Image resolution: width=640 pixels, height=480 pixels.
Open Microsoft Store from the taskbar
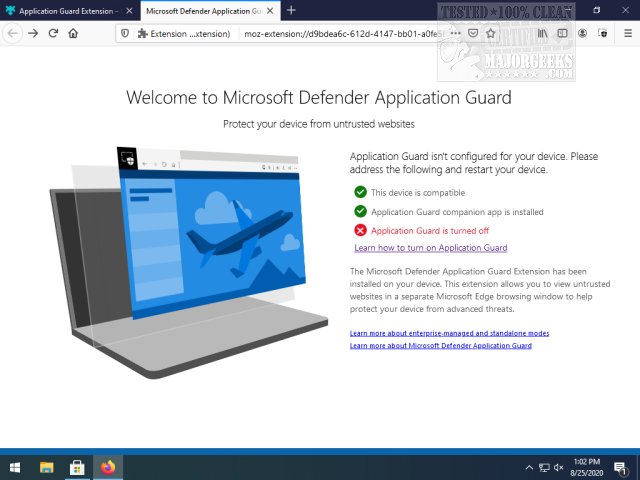(77, 467)
